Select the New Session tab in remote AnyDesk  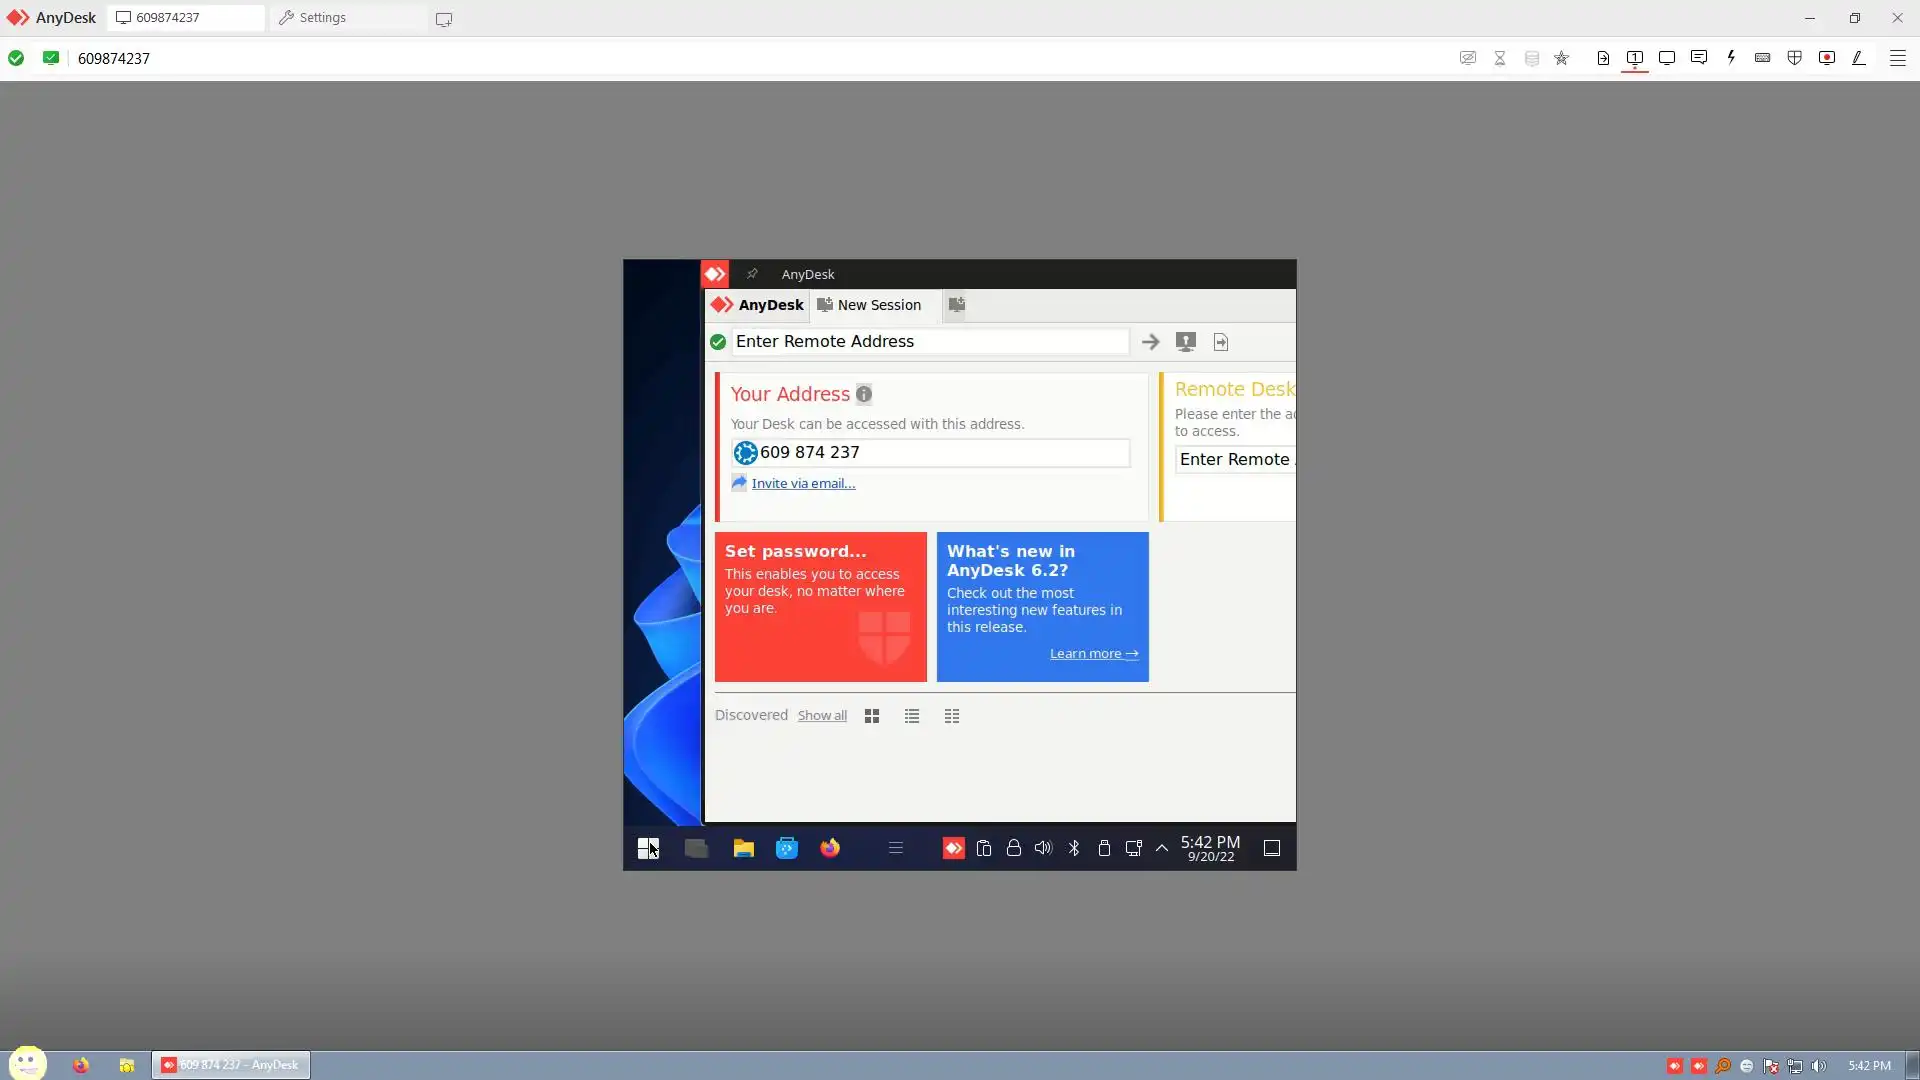869,305
